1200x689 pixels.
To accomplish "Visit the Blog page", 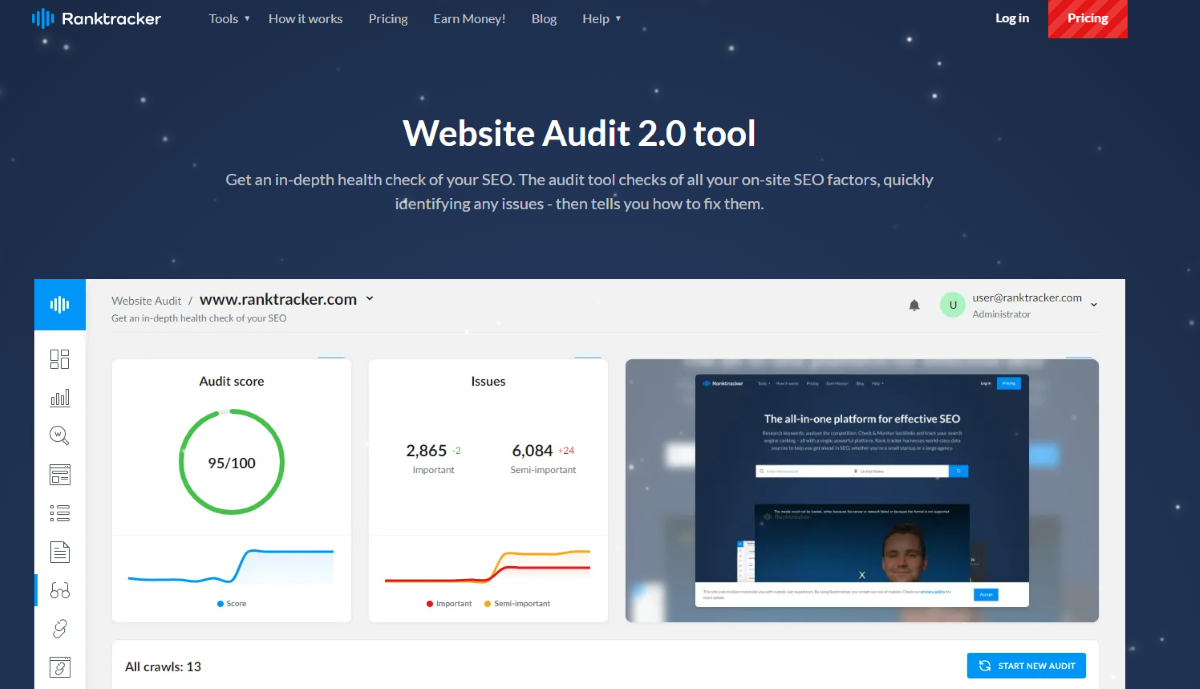I will point(544,19).
